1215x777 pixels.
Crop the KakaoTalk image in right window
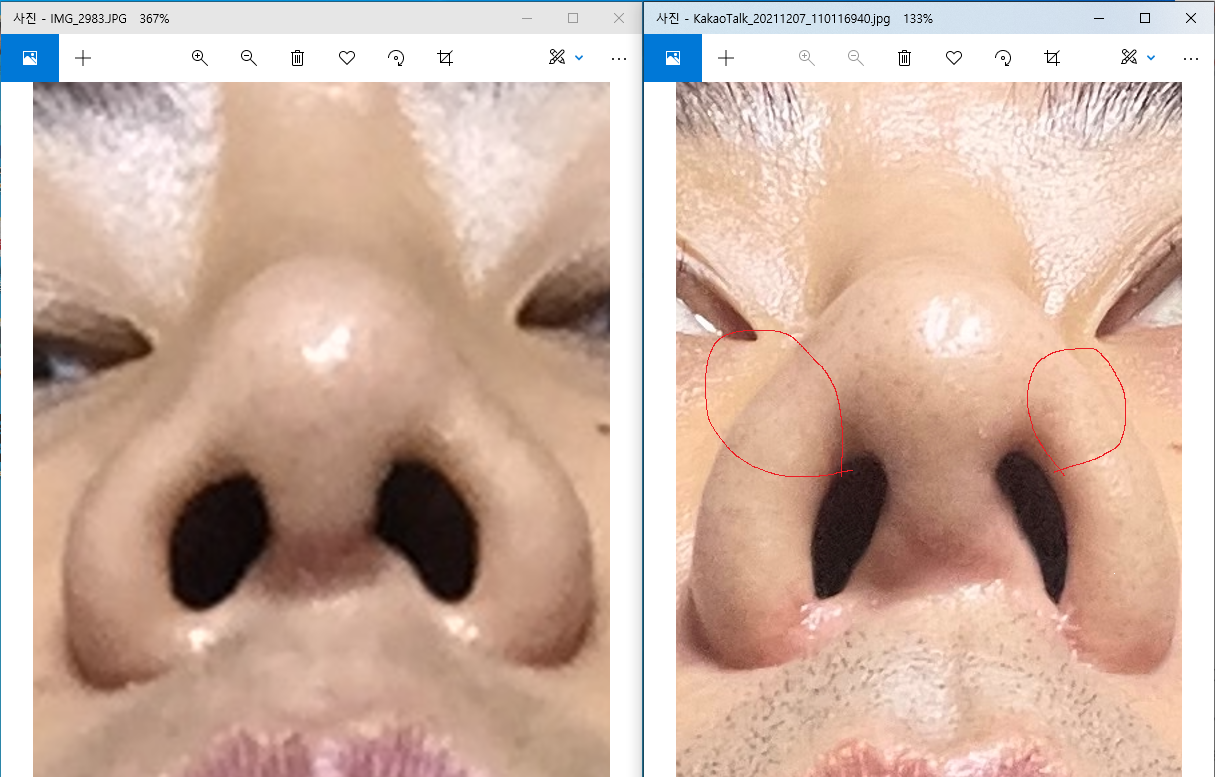1052,58
